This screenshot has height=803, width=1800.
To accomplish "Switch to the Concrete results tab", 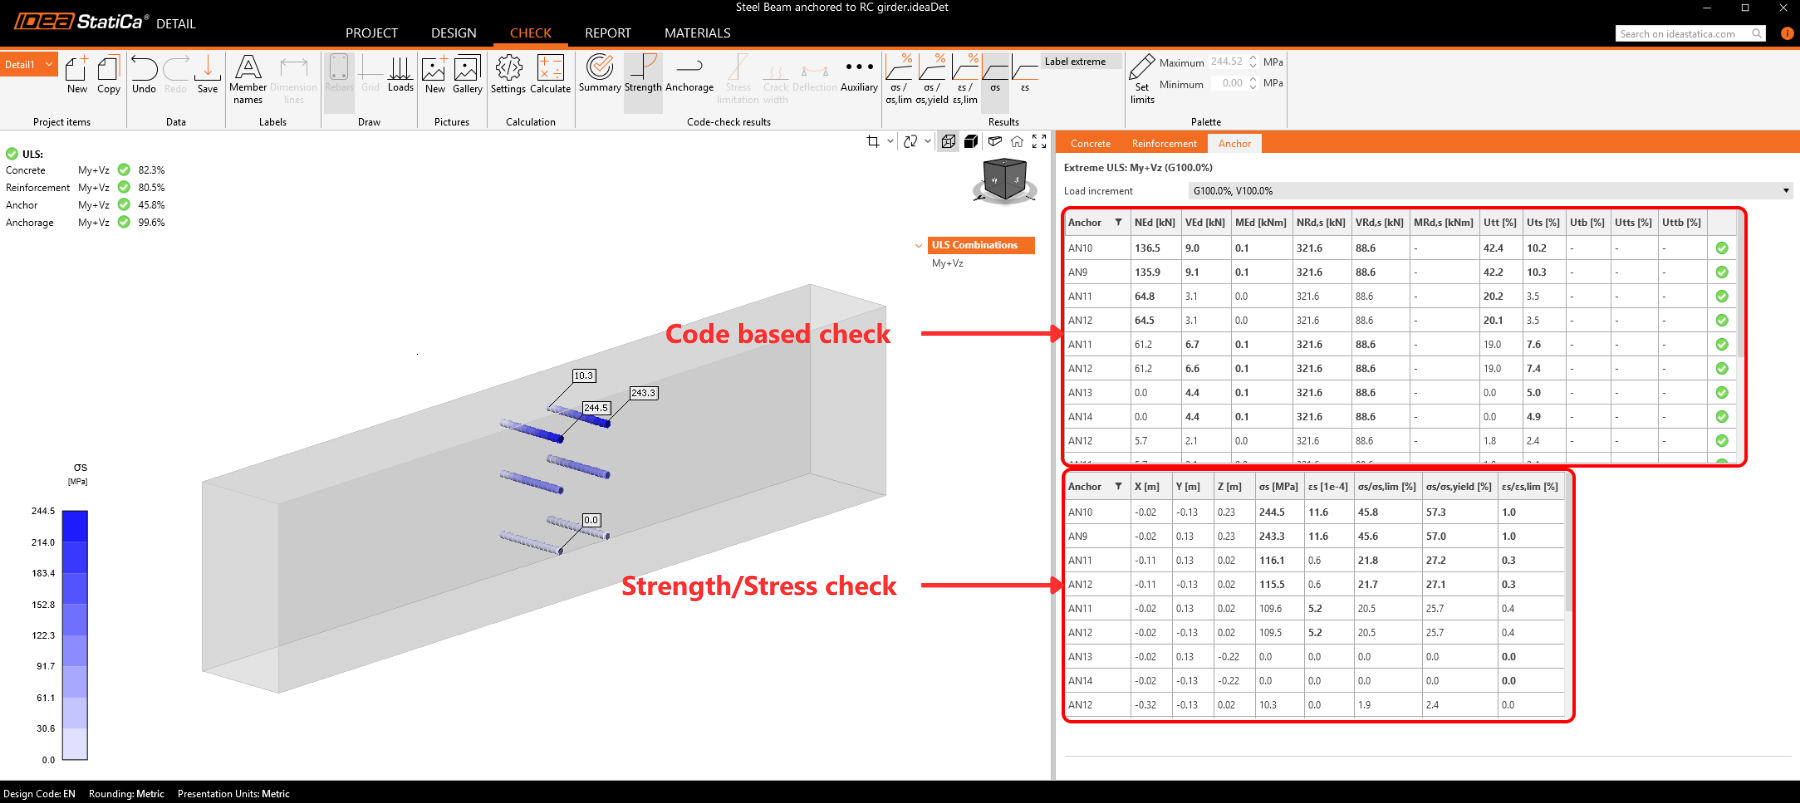I will (x=1090, y=144).
